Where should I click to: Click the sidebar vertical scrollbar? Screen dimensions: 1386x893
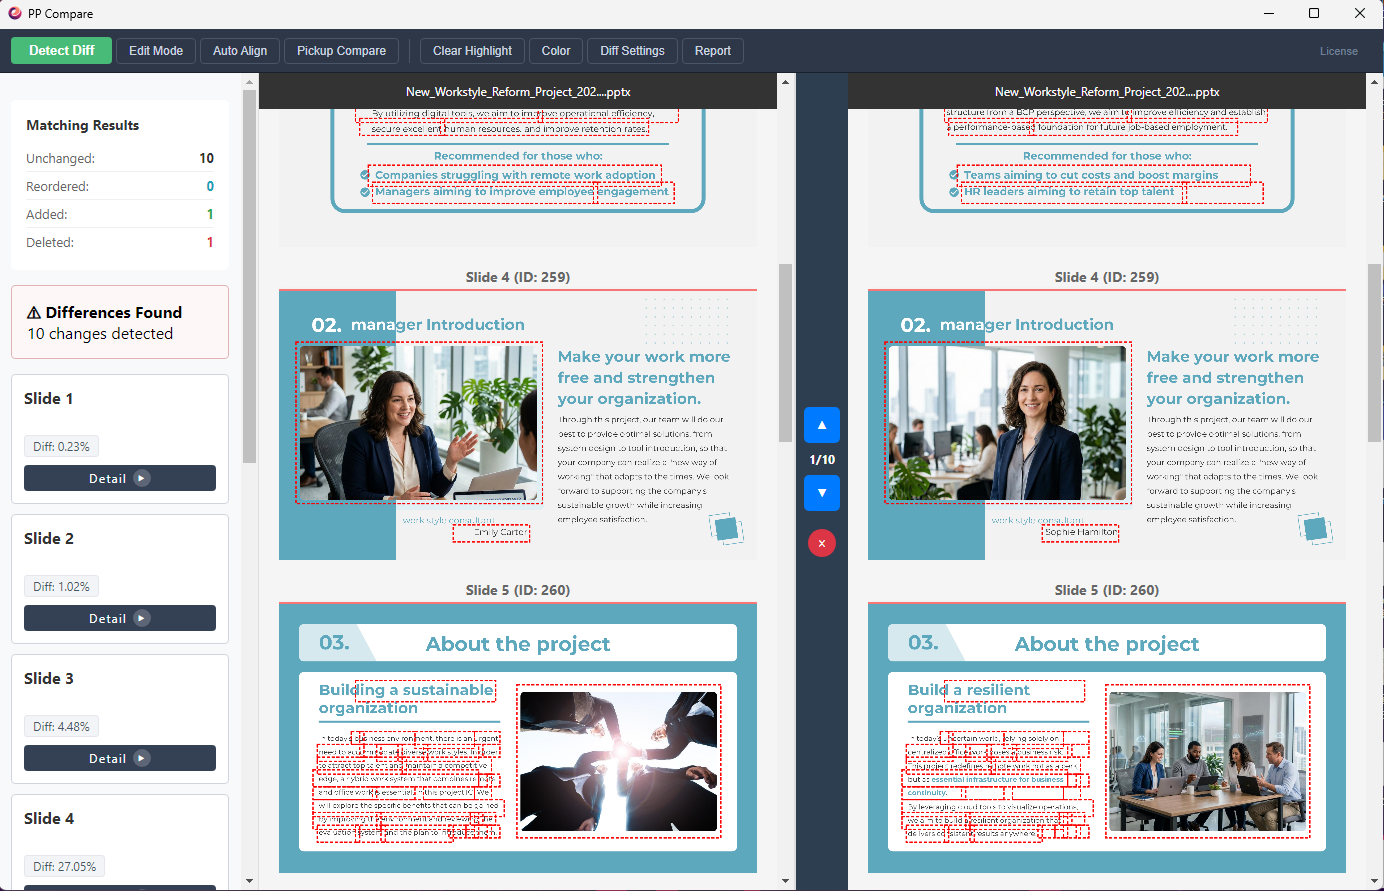click(x=249, y=275)
